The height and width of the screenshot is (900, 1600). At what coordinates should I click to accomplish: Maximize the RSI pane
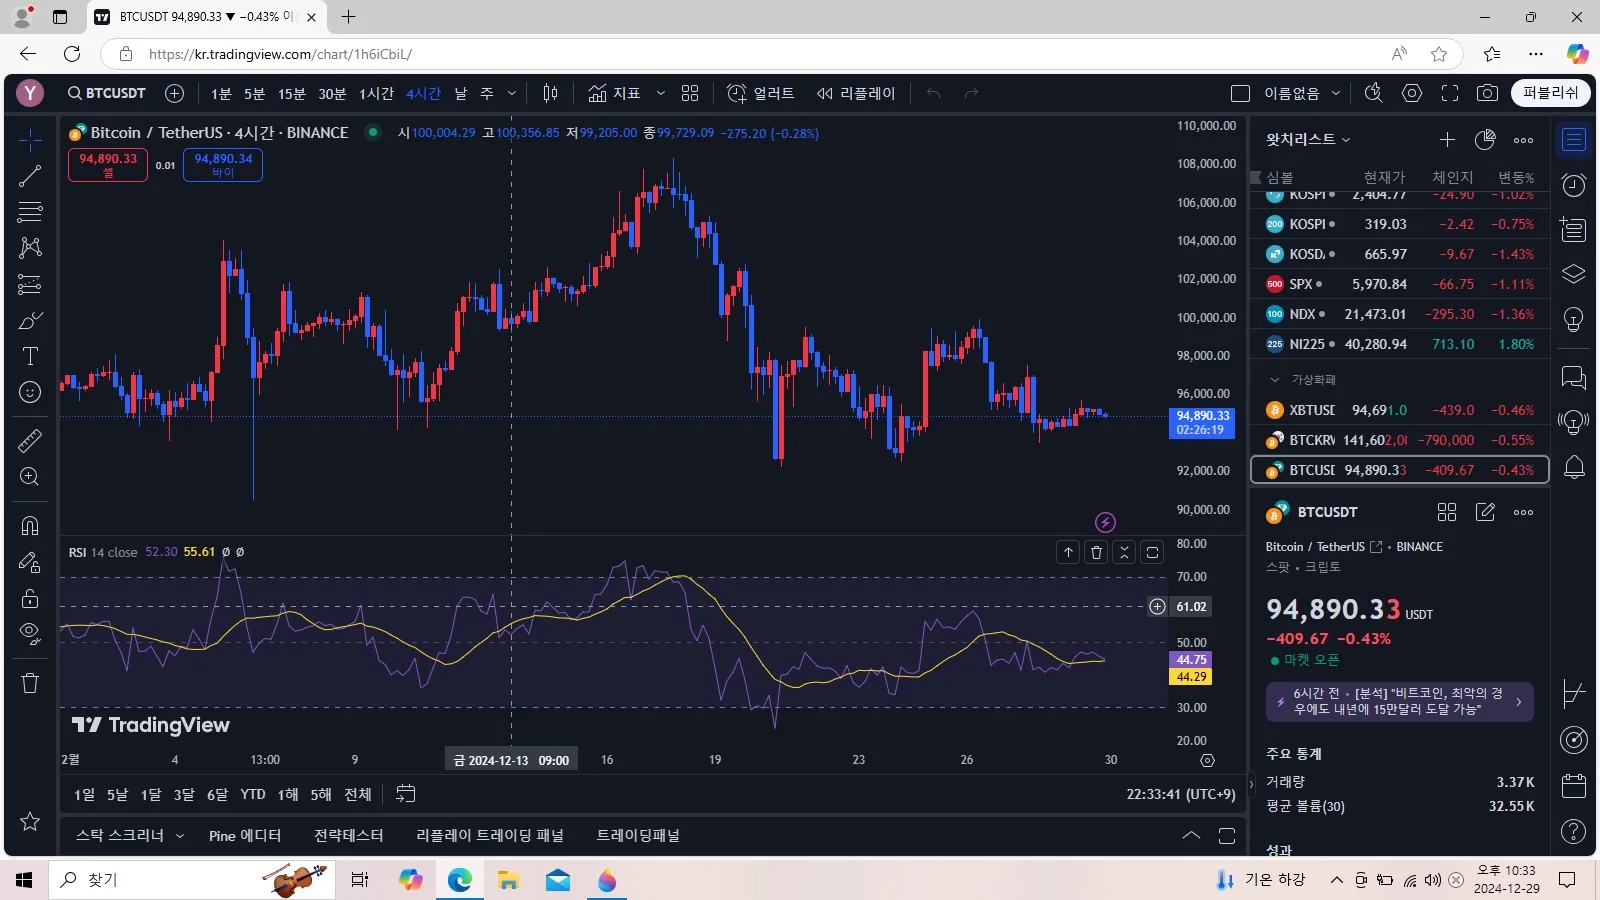[1153, 552]
